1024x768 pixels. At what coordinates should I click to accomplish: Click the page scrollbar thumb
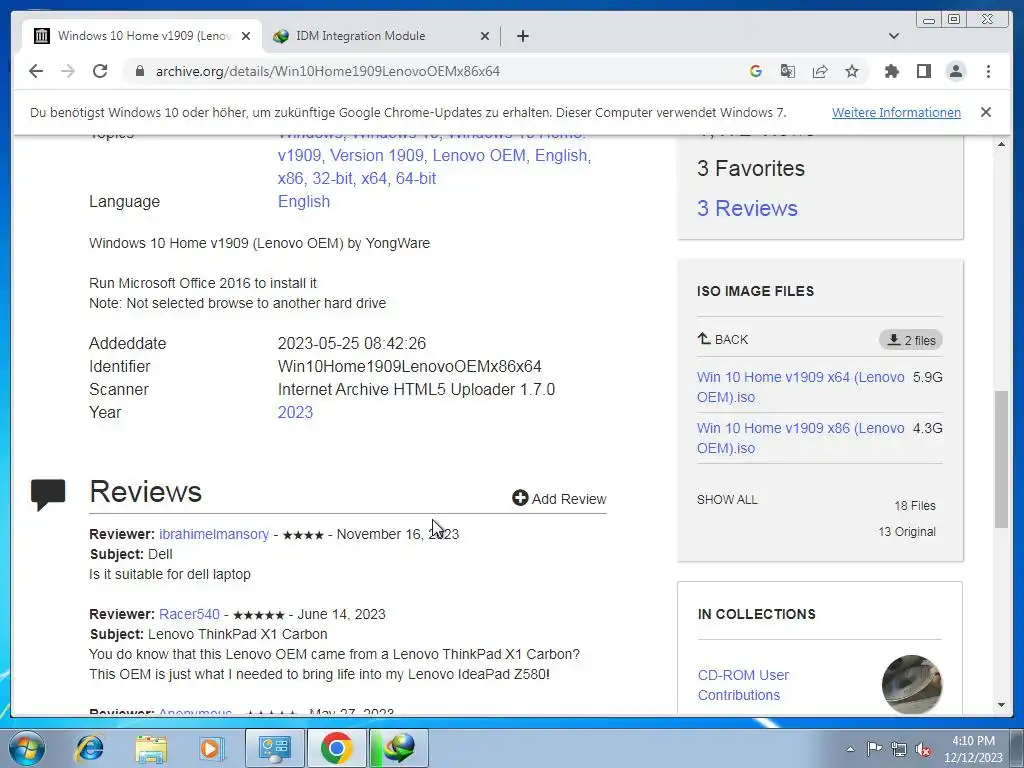tap(1001, 459)
